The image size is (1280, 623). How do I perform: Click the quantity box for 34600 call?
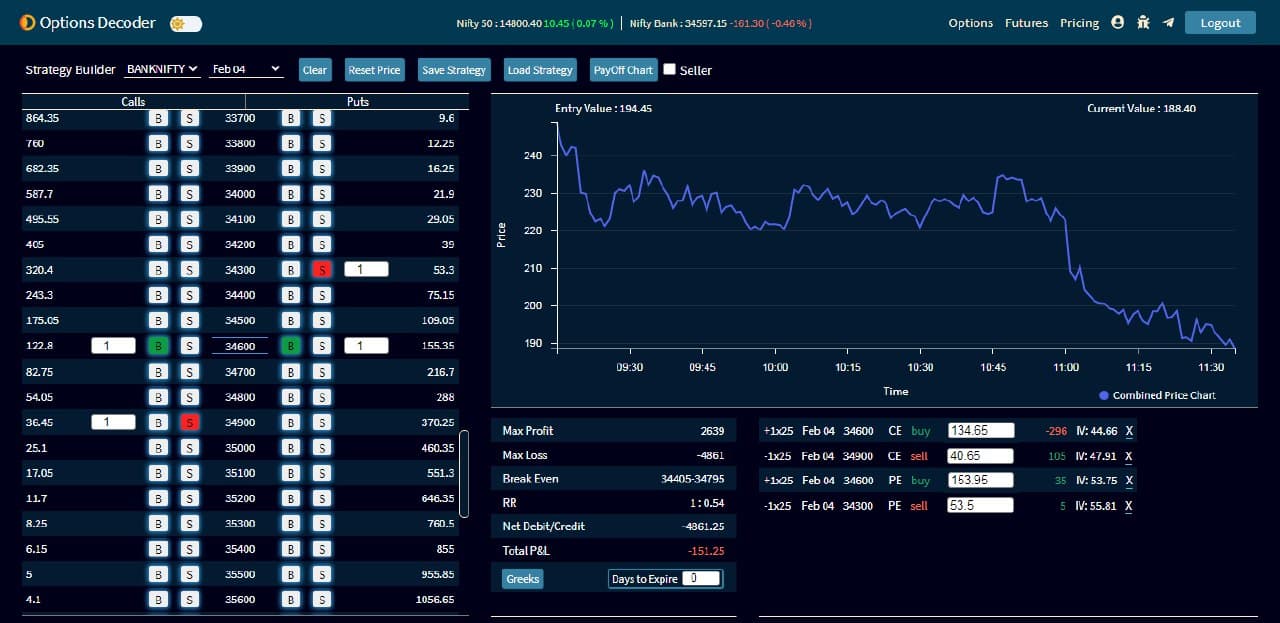pos(113,345)
